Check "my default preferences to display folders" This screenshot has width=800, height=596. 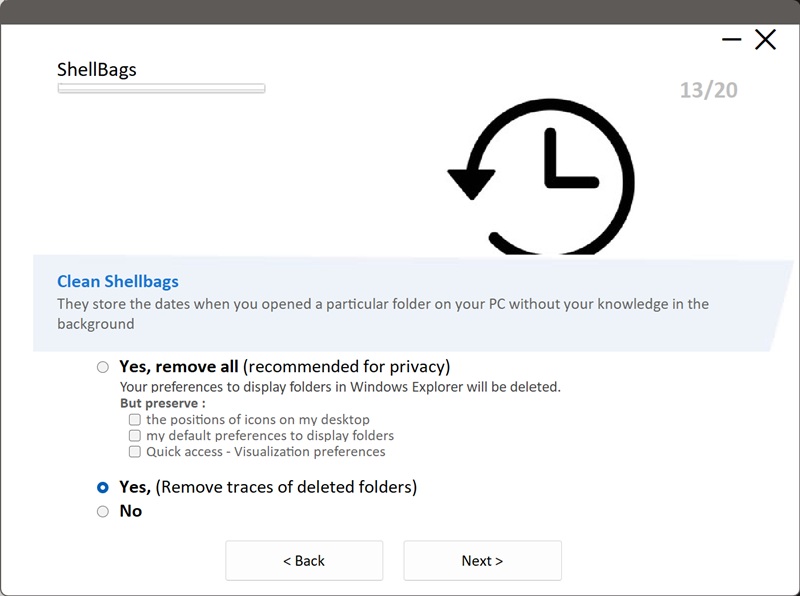(x=135, y=435)
